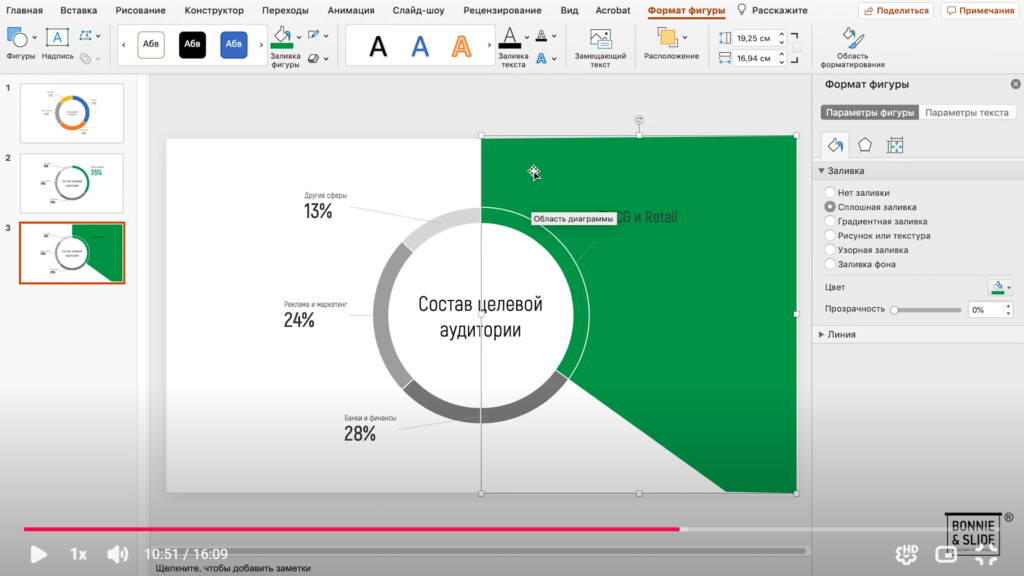Expand the Линия section
This screenshot has width=1024, height=576.
point(822,334)
